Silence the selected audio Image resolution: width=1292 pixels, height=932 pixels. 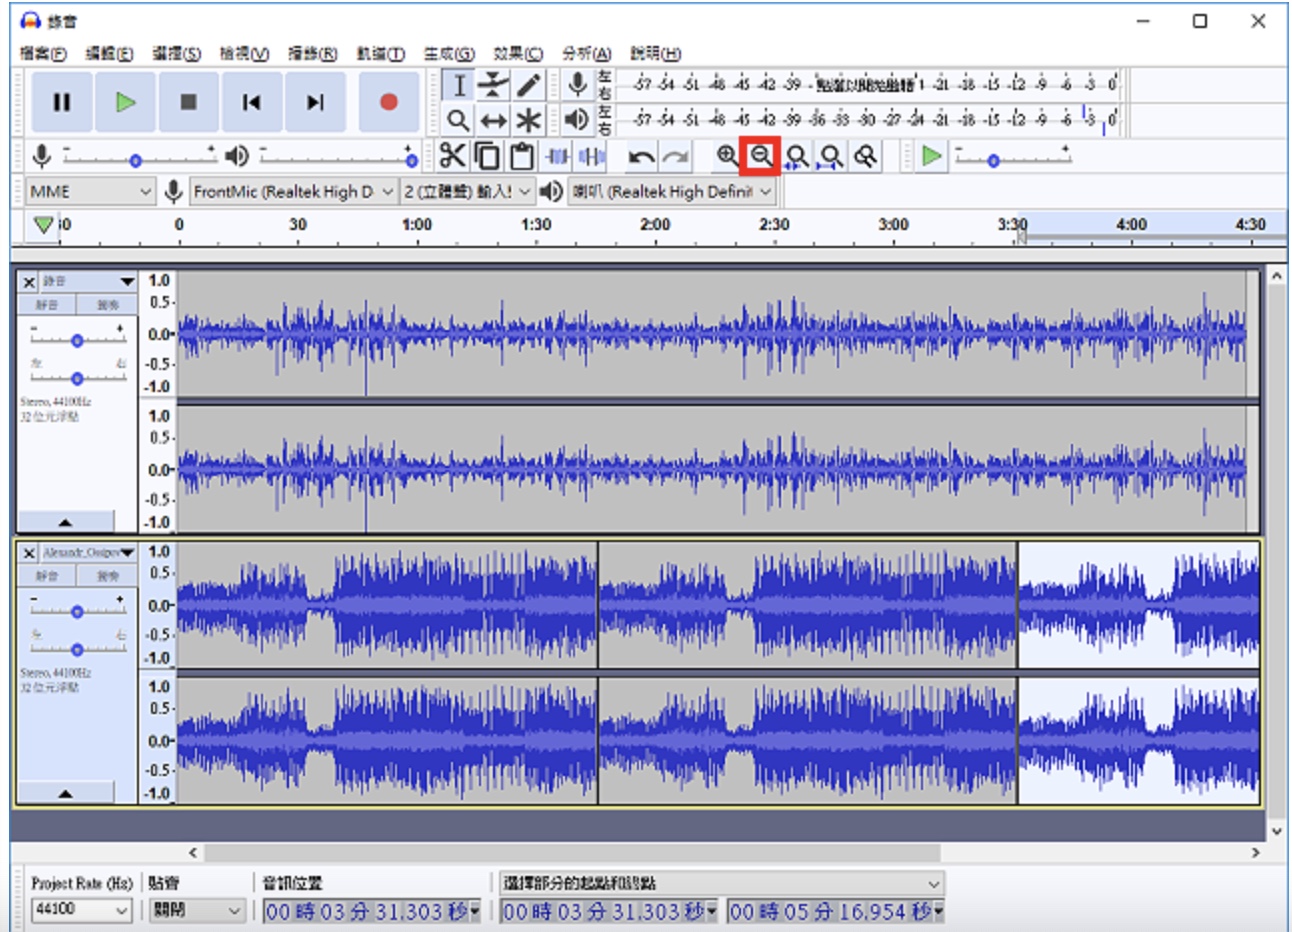(592, 156)
